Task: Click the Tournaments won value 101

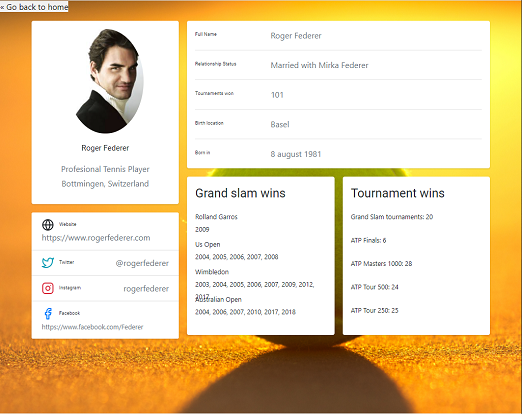Action: tap(277, 95)
